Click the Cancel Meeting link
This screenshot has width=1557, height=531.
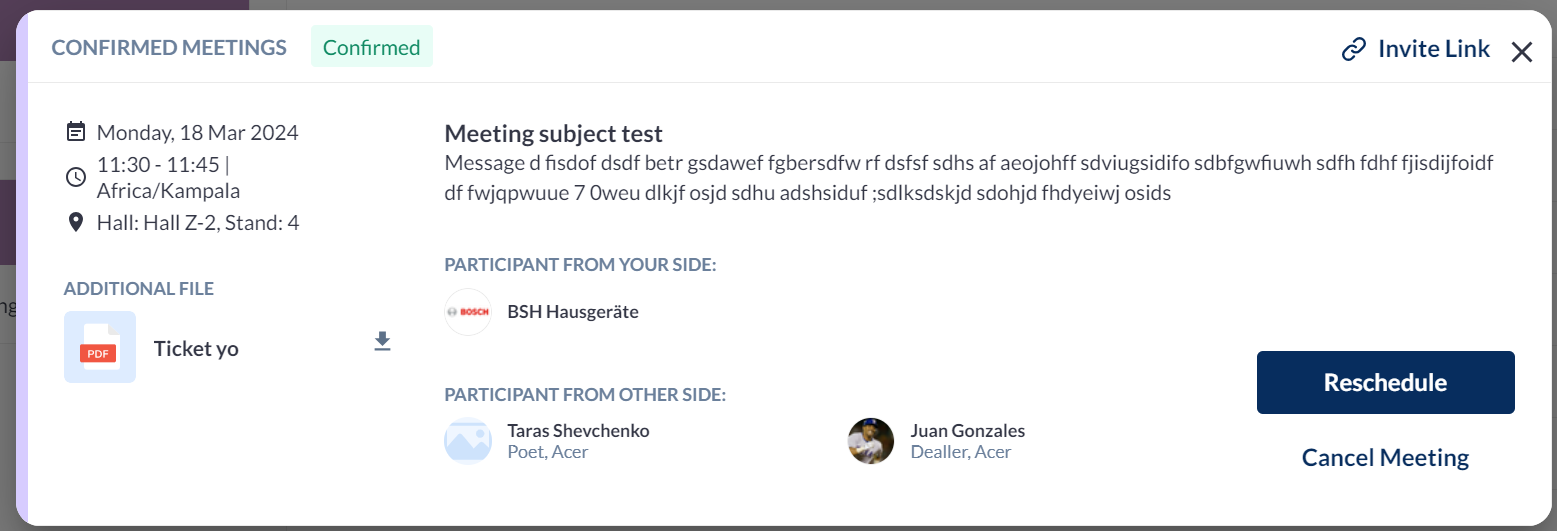(1385, 458)
